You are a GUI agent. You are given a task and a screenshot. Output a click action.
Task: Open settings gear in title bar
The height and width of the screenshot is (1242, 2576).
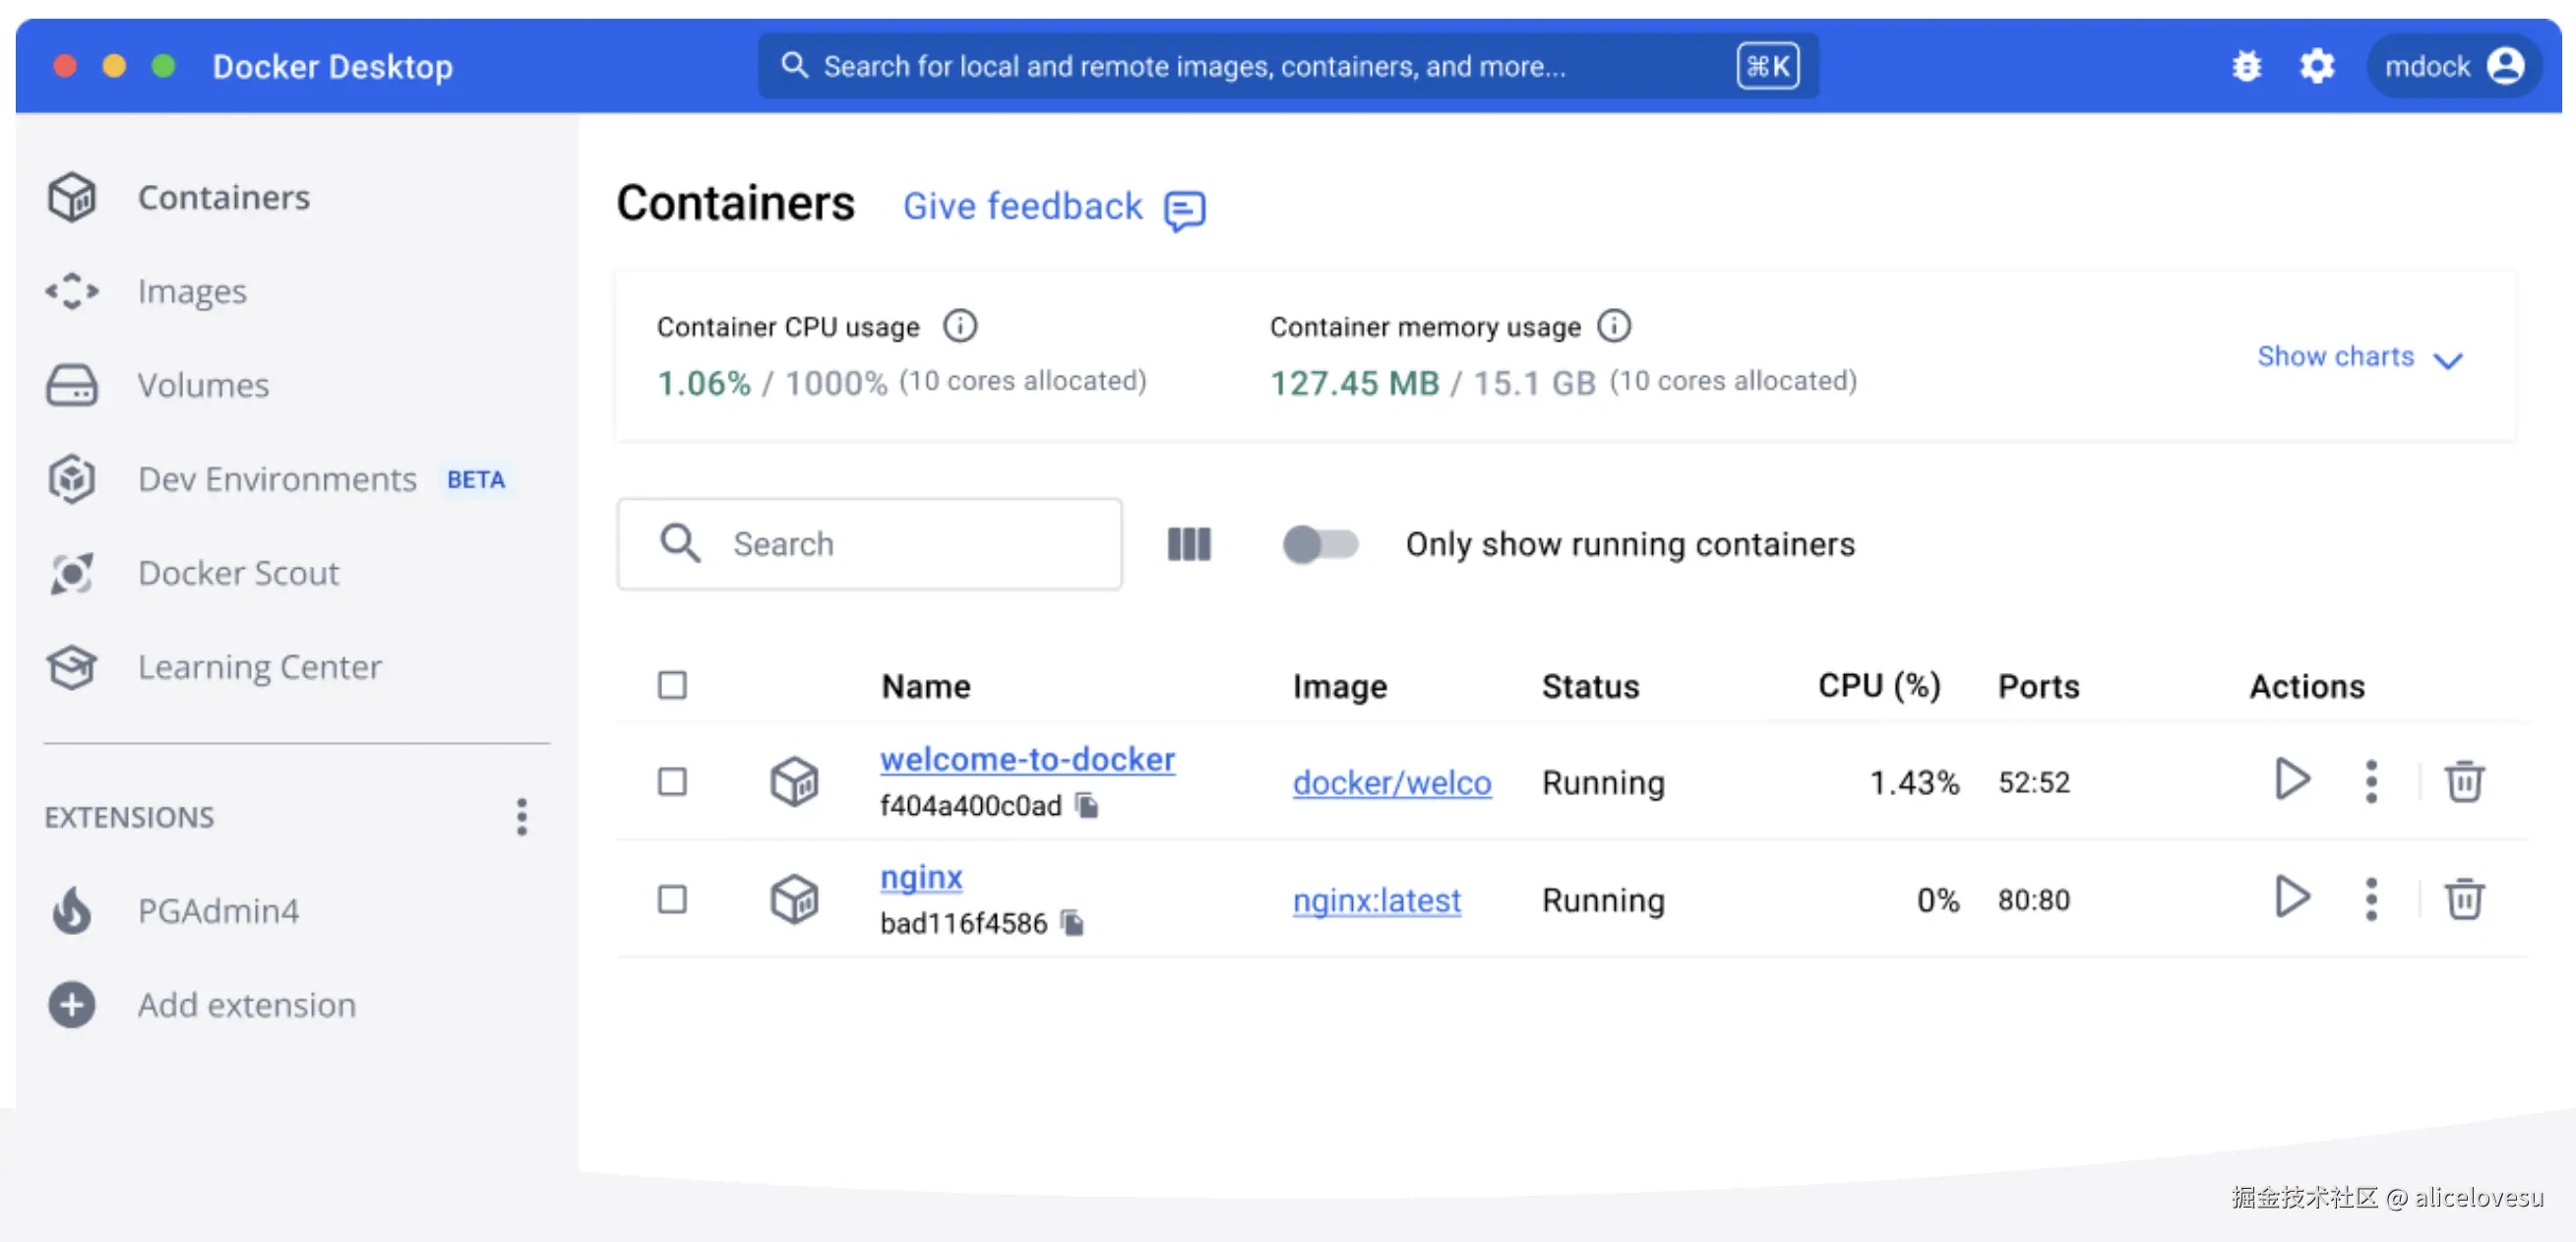(2316, 66)
